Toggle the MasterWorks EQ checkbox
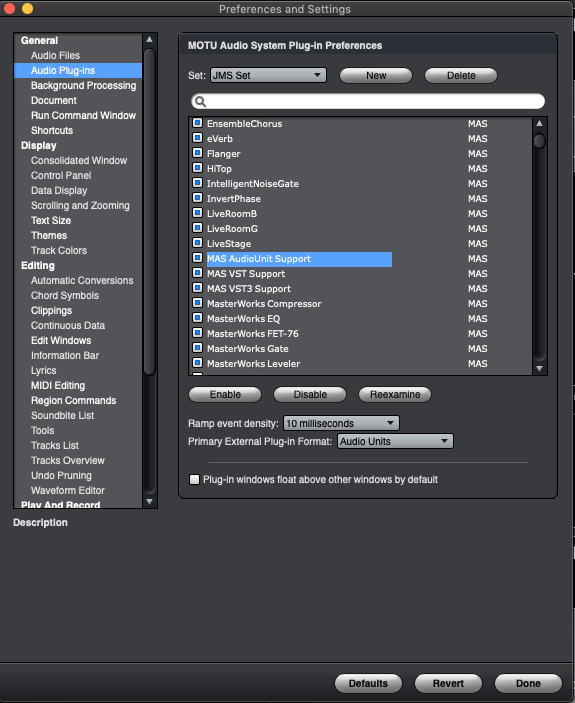 tap(197, 318)
